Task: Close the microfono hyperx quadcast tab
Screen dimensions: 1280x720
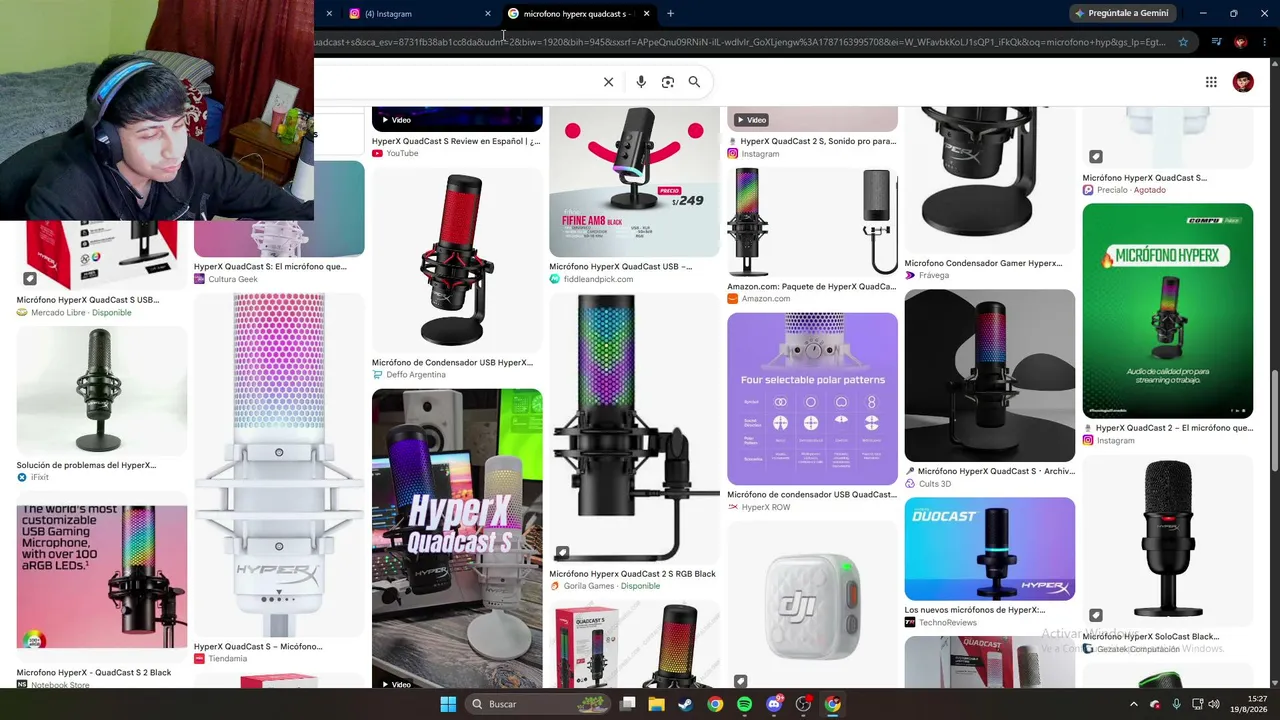Action: pyautogui.click(x=647, y=14)
